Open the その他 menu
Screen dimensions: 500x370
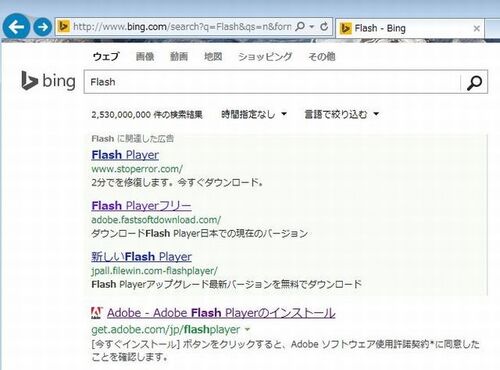point(322,56)
